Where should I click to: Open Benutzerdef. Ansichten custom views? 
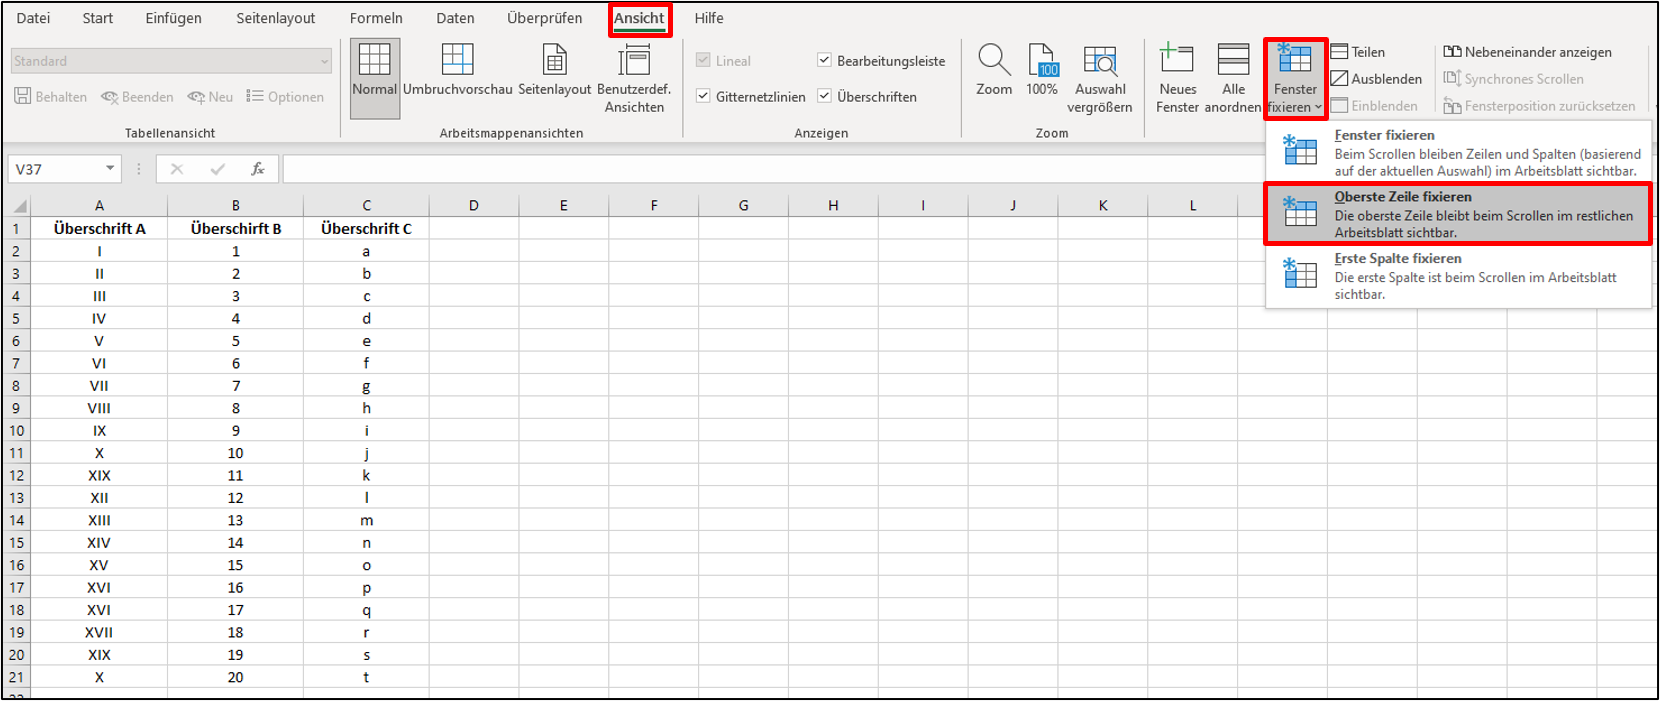634,78
